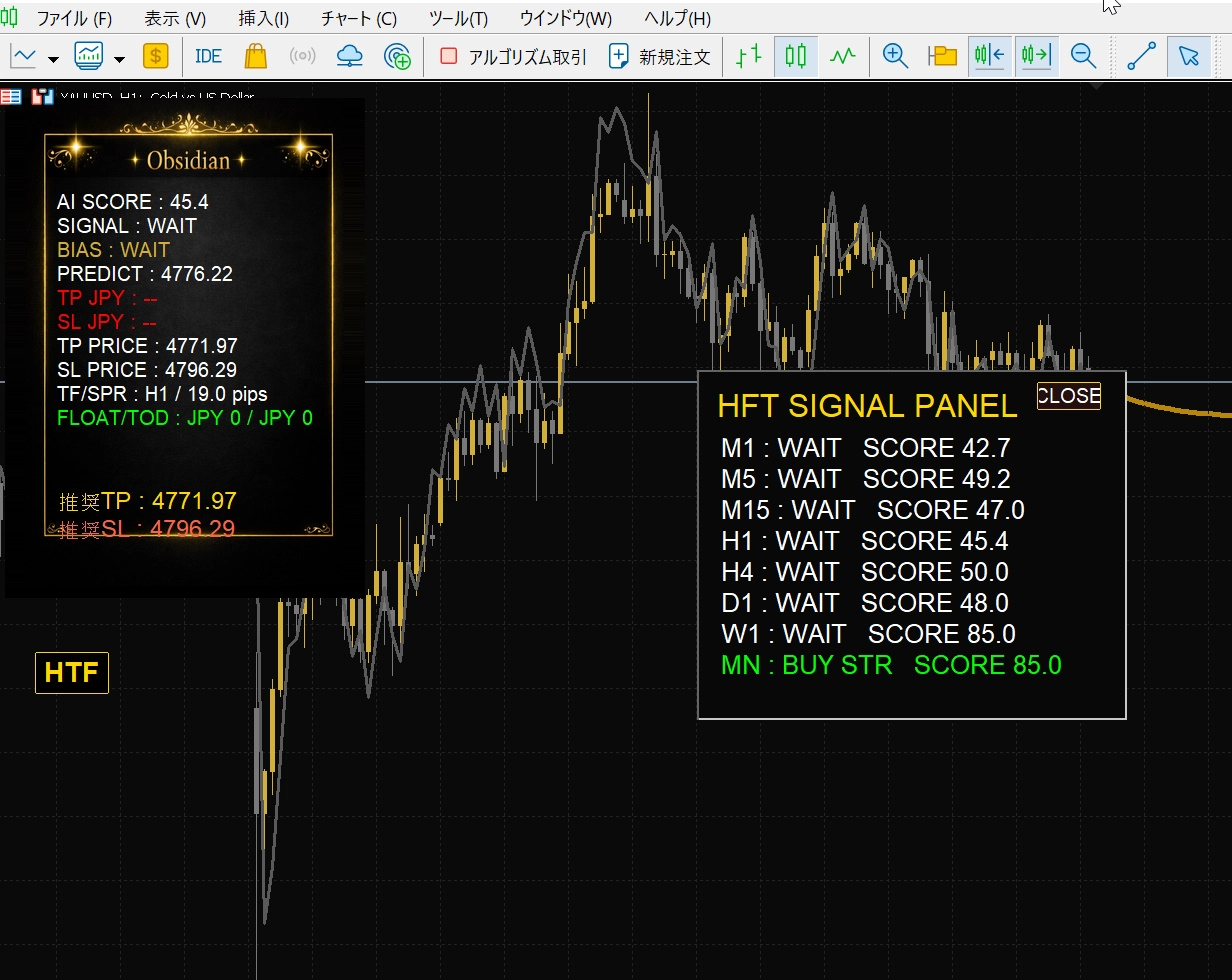Click the dollar sign trading icon
This screenshot has height=980, width=1232.
click(x=155, y=56)
